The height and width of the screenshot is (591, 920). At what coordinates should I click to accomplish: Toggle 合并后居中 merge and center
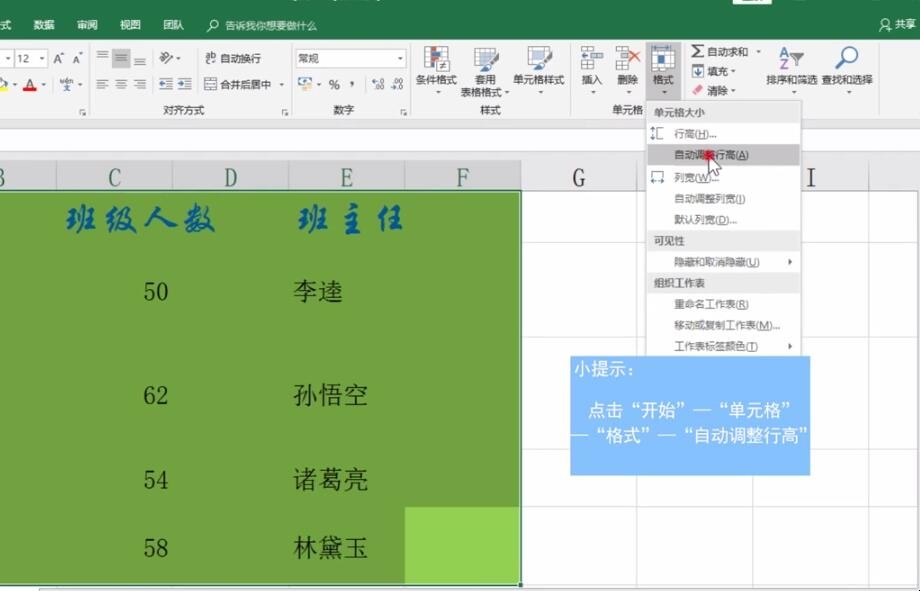tap(238, 85)
